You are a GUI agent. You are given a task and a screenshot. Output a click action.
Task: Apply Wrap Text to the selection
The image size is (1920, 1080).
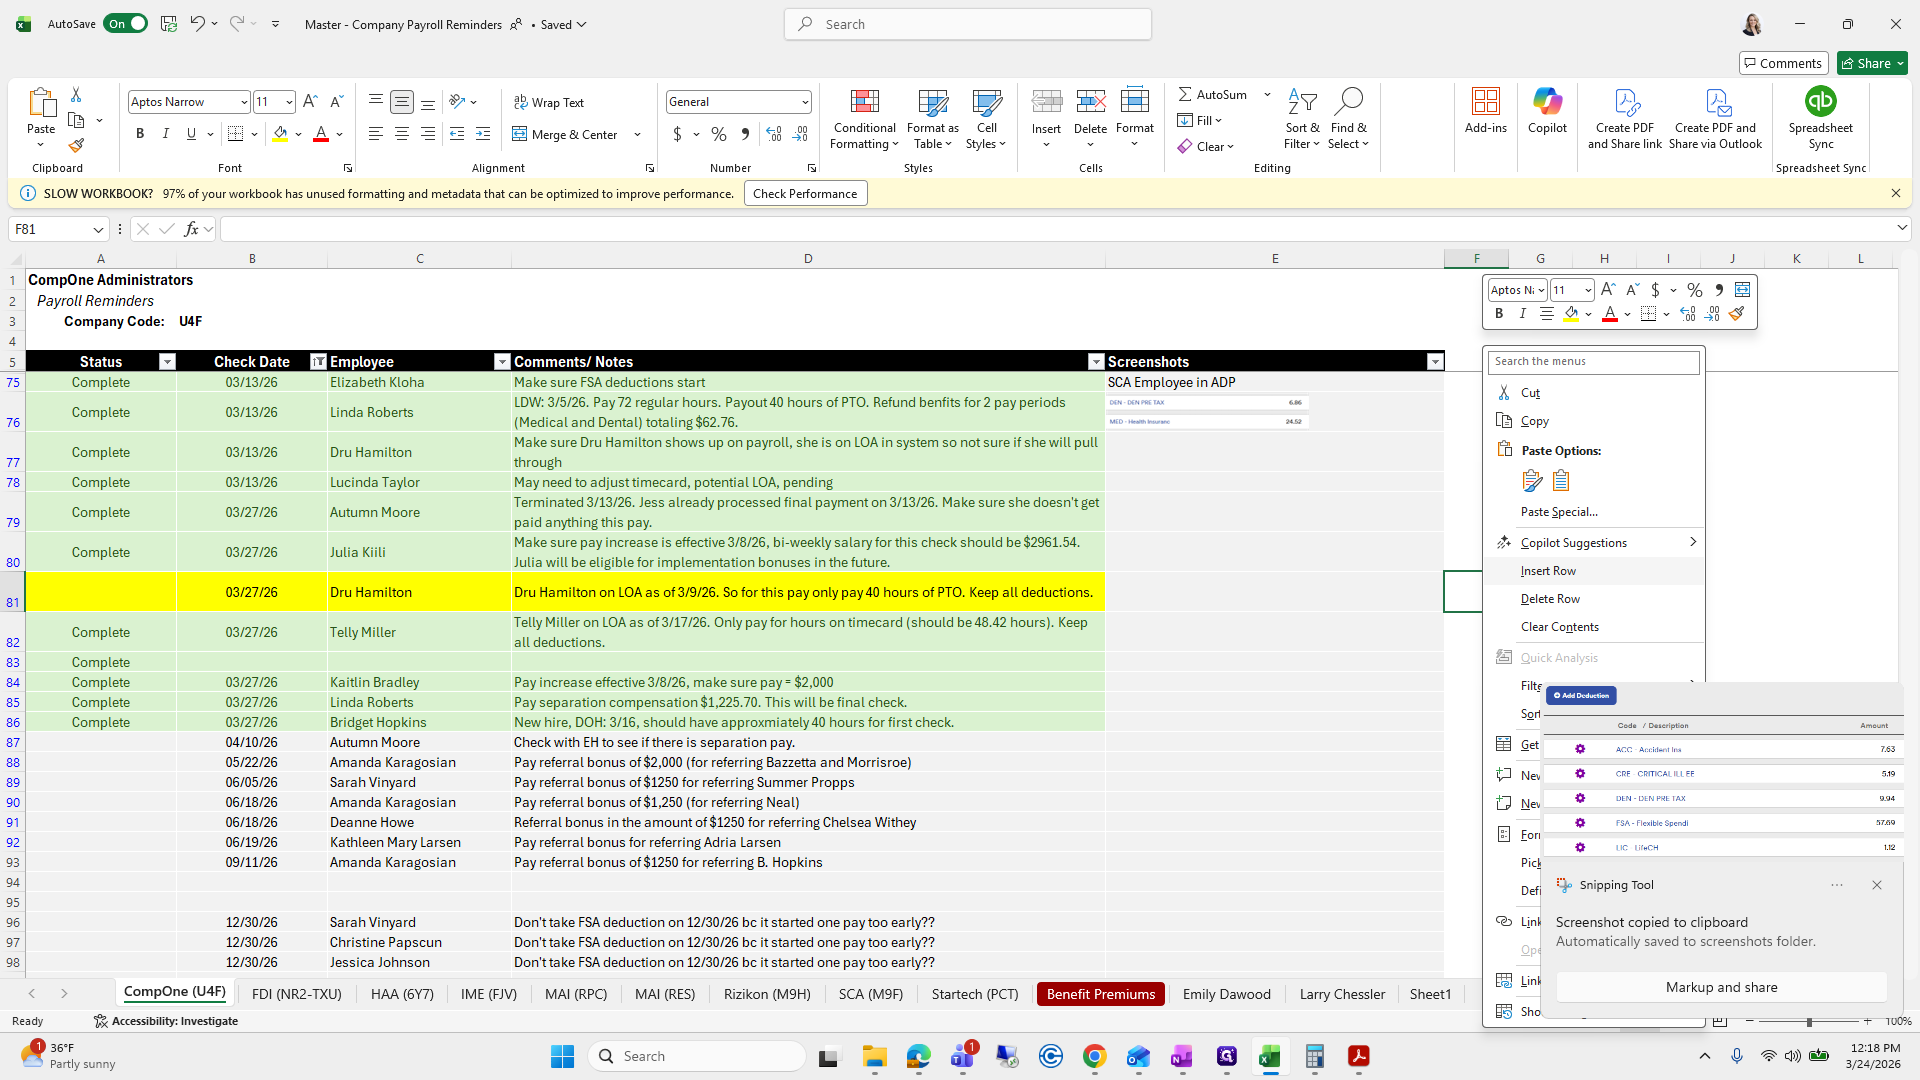pyautogui.click(x=548, y=102)
